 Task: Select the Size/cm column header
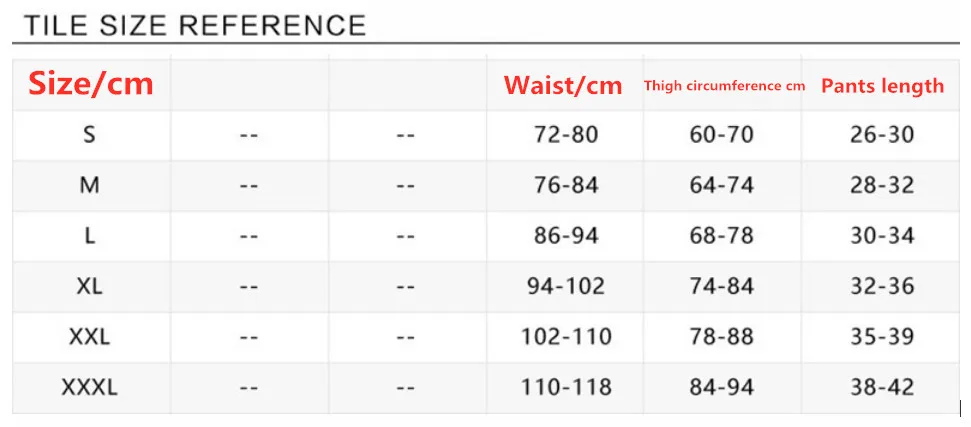tap(91, 84)
